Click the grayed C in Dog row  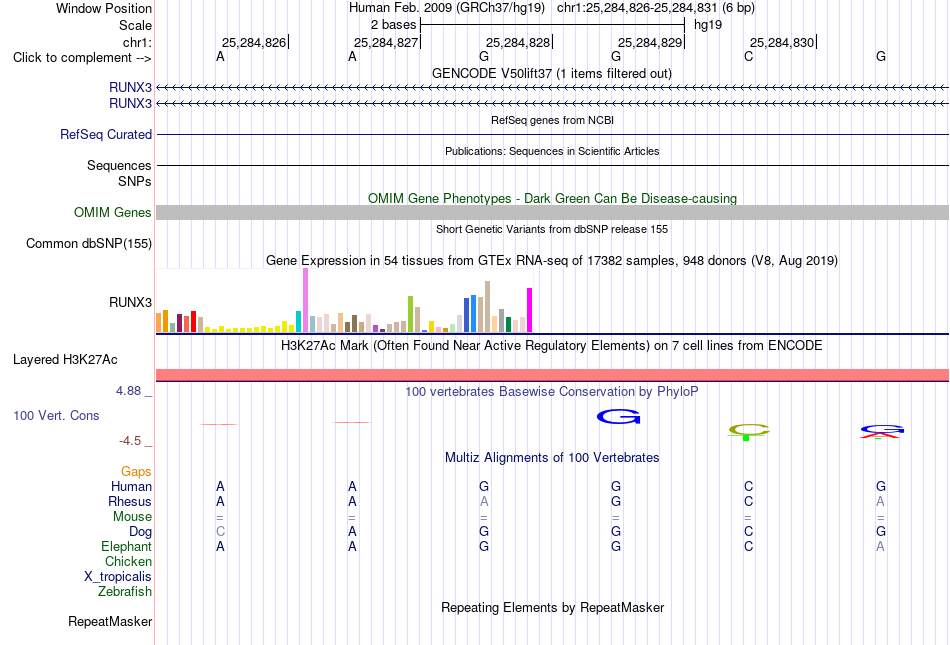(x=221, y=531)
